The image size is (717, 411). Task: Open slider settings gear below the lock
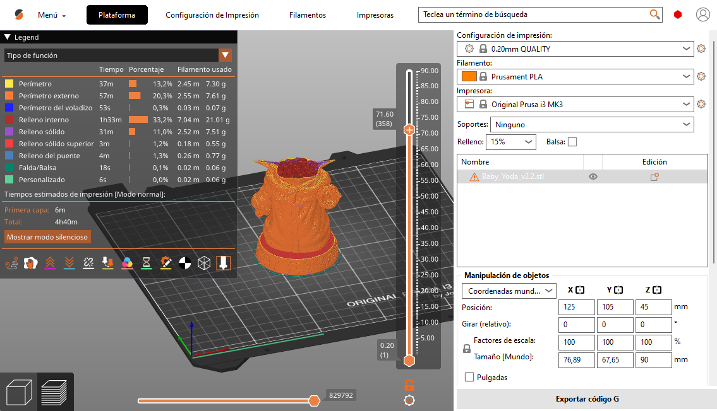408,400
